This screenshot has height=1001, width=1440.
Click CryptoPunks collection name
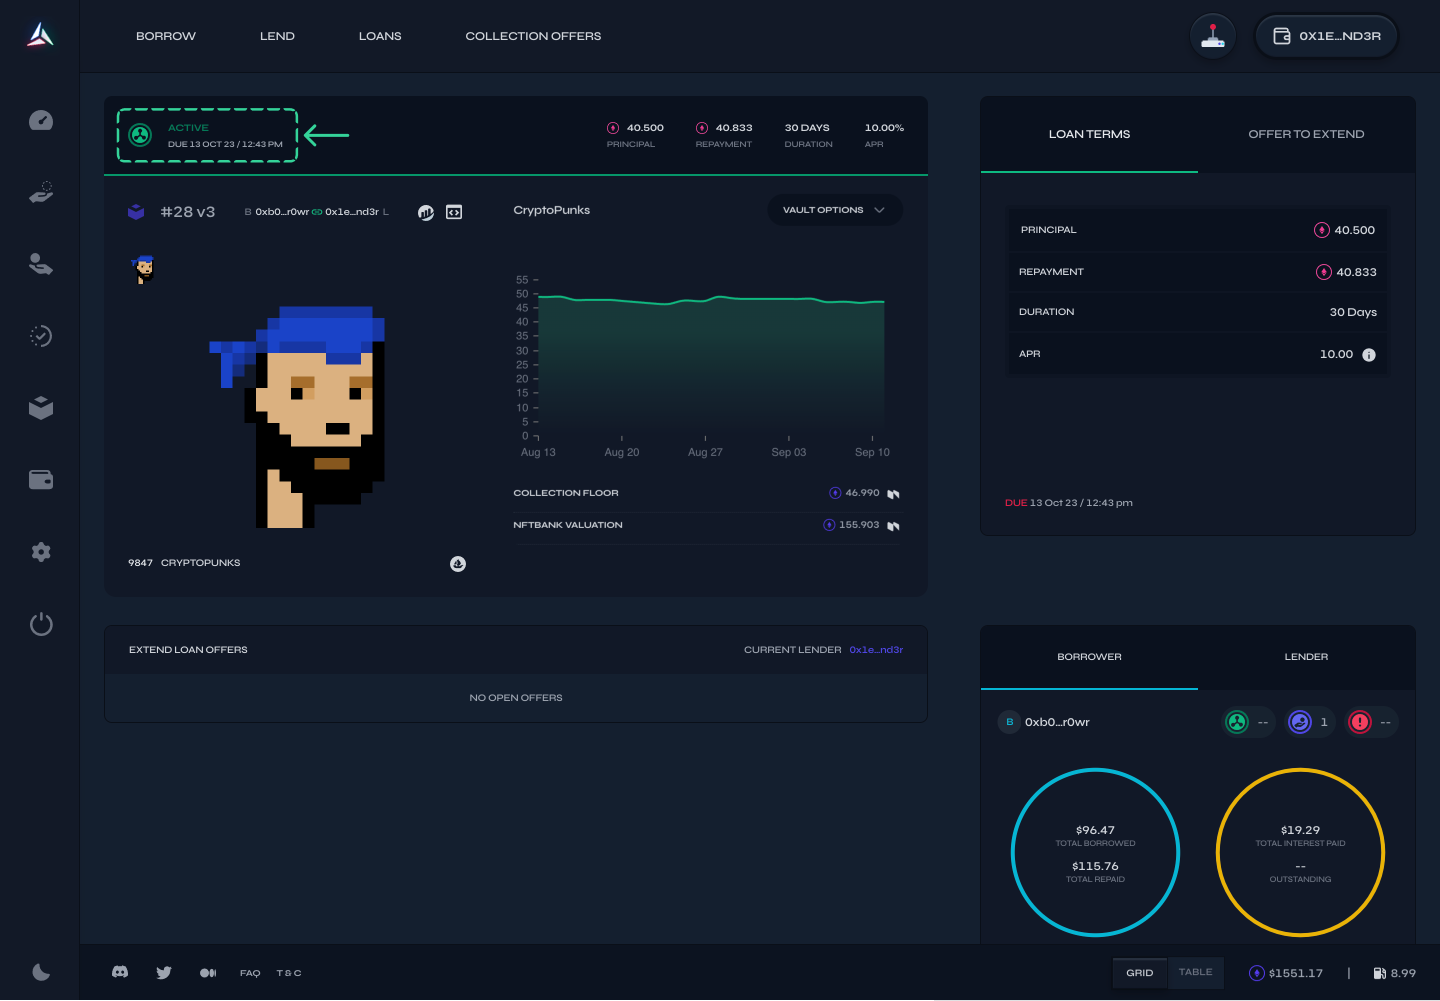[551, 210]
